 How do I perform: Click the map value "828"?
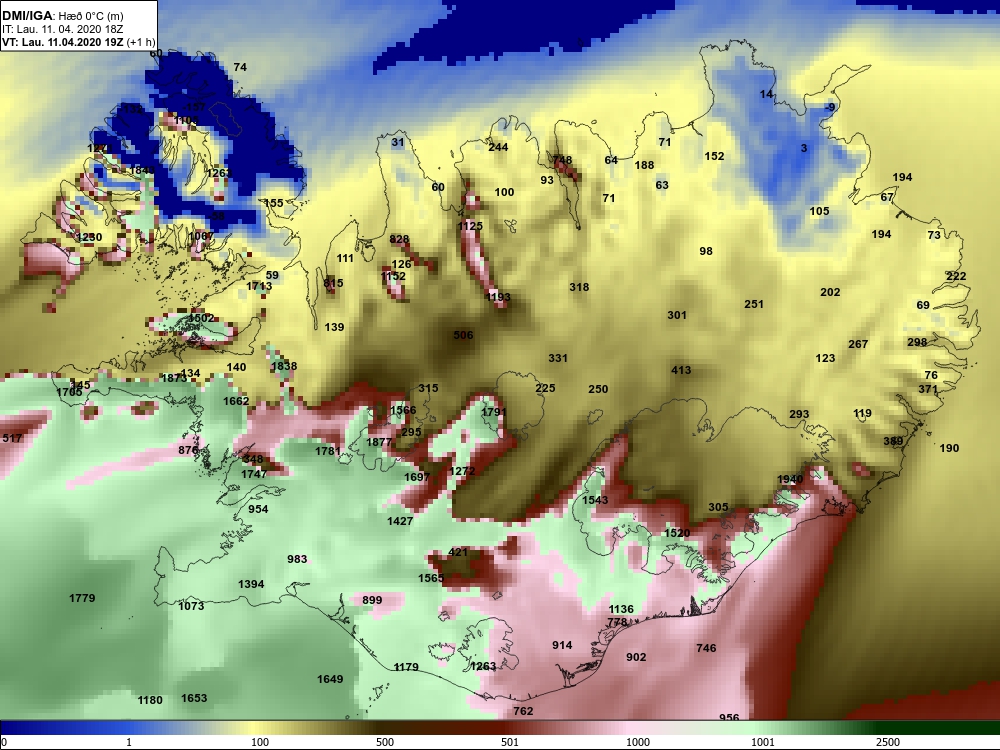click(x=399, y=240)
